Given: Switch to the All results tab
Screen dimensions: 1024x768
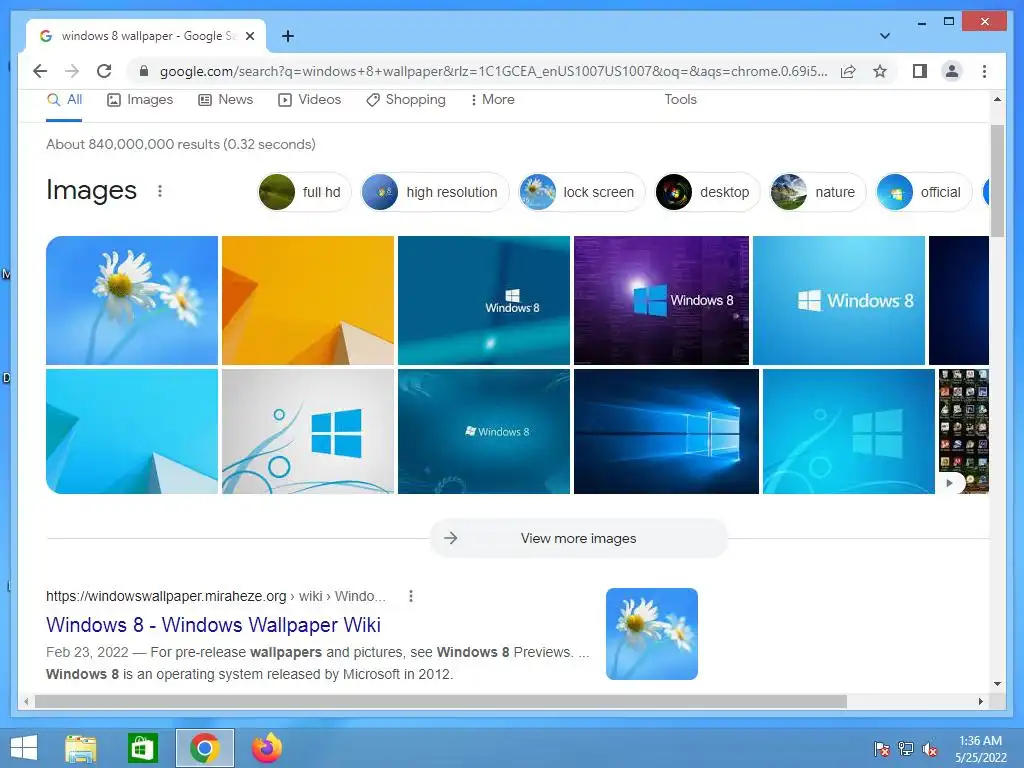Looking at the screenshot, I should click(x=65, y=100).
